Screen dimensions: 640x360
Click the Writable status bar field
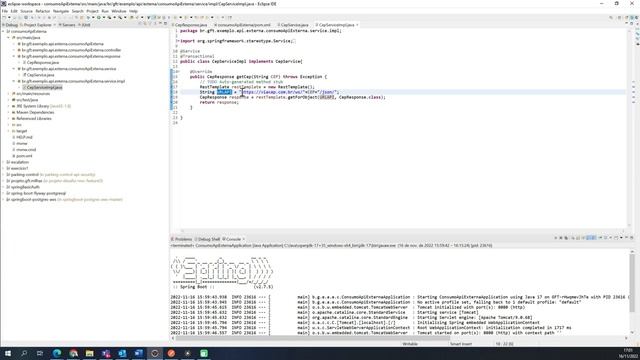coord(410,344)
